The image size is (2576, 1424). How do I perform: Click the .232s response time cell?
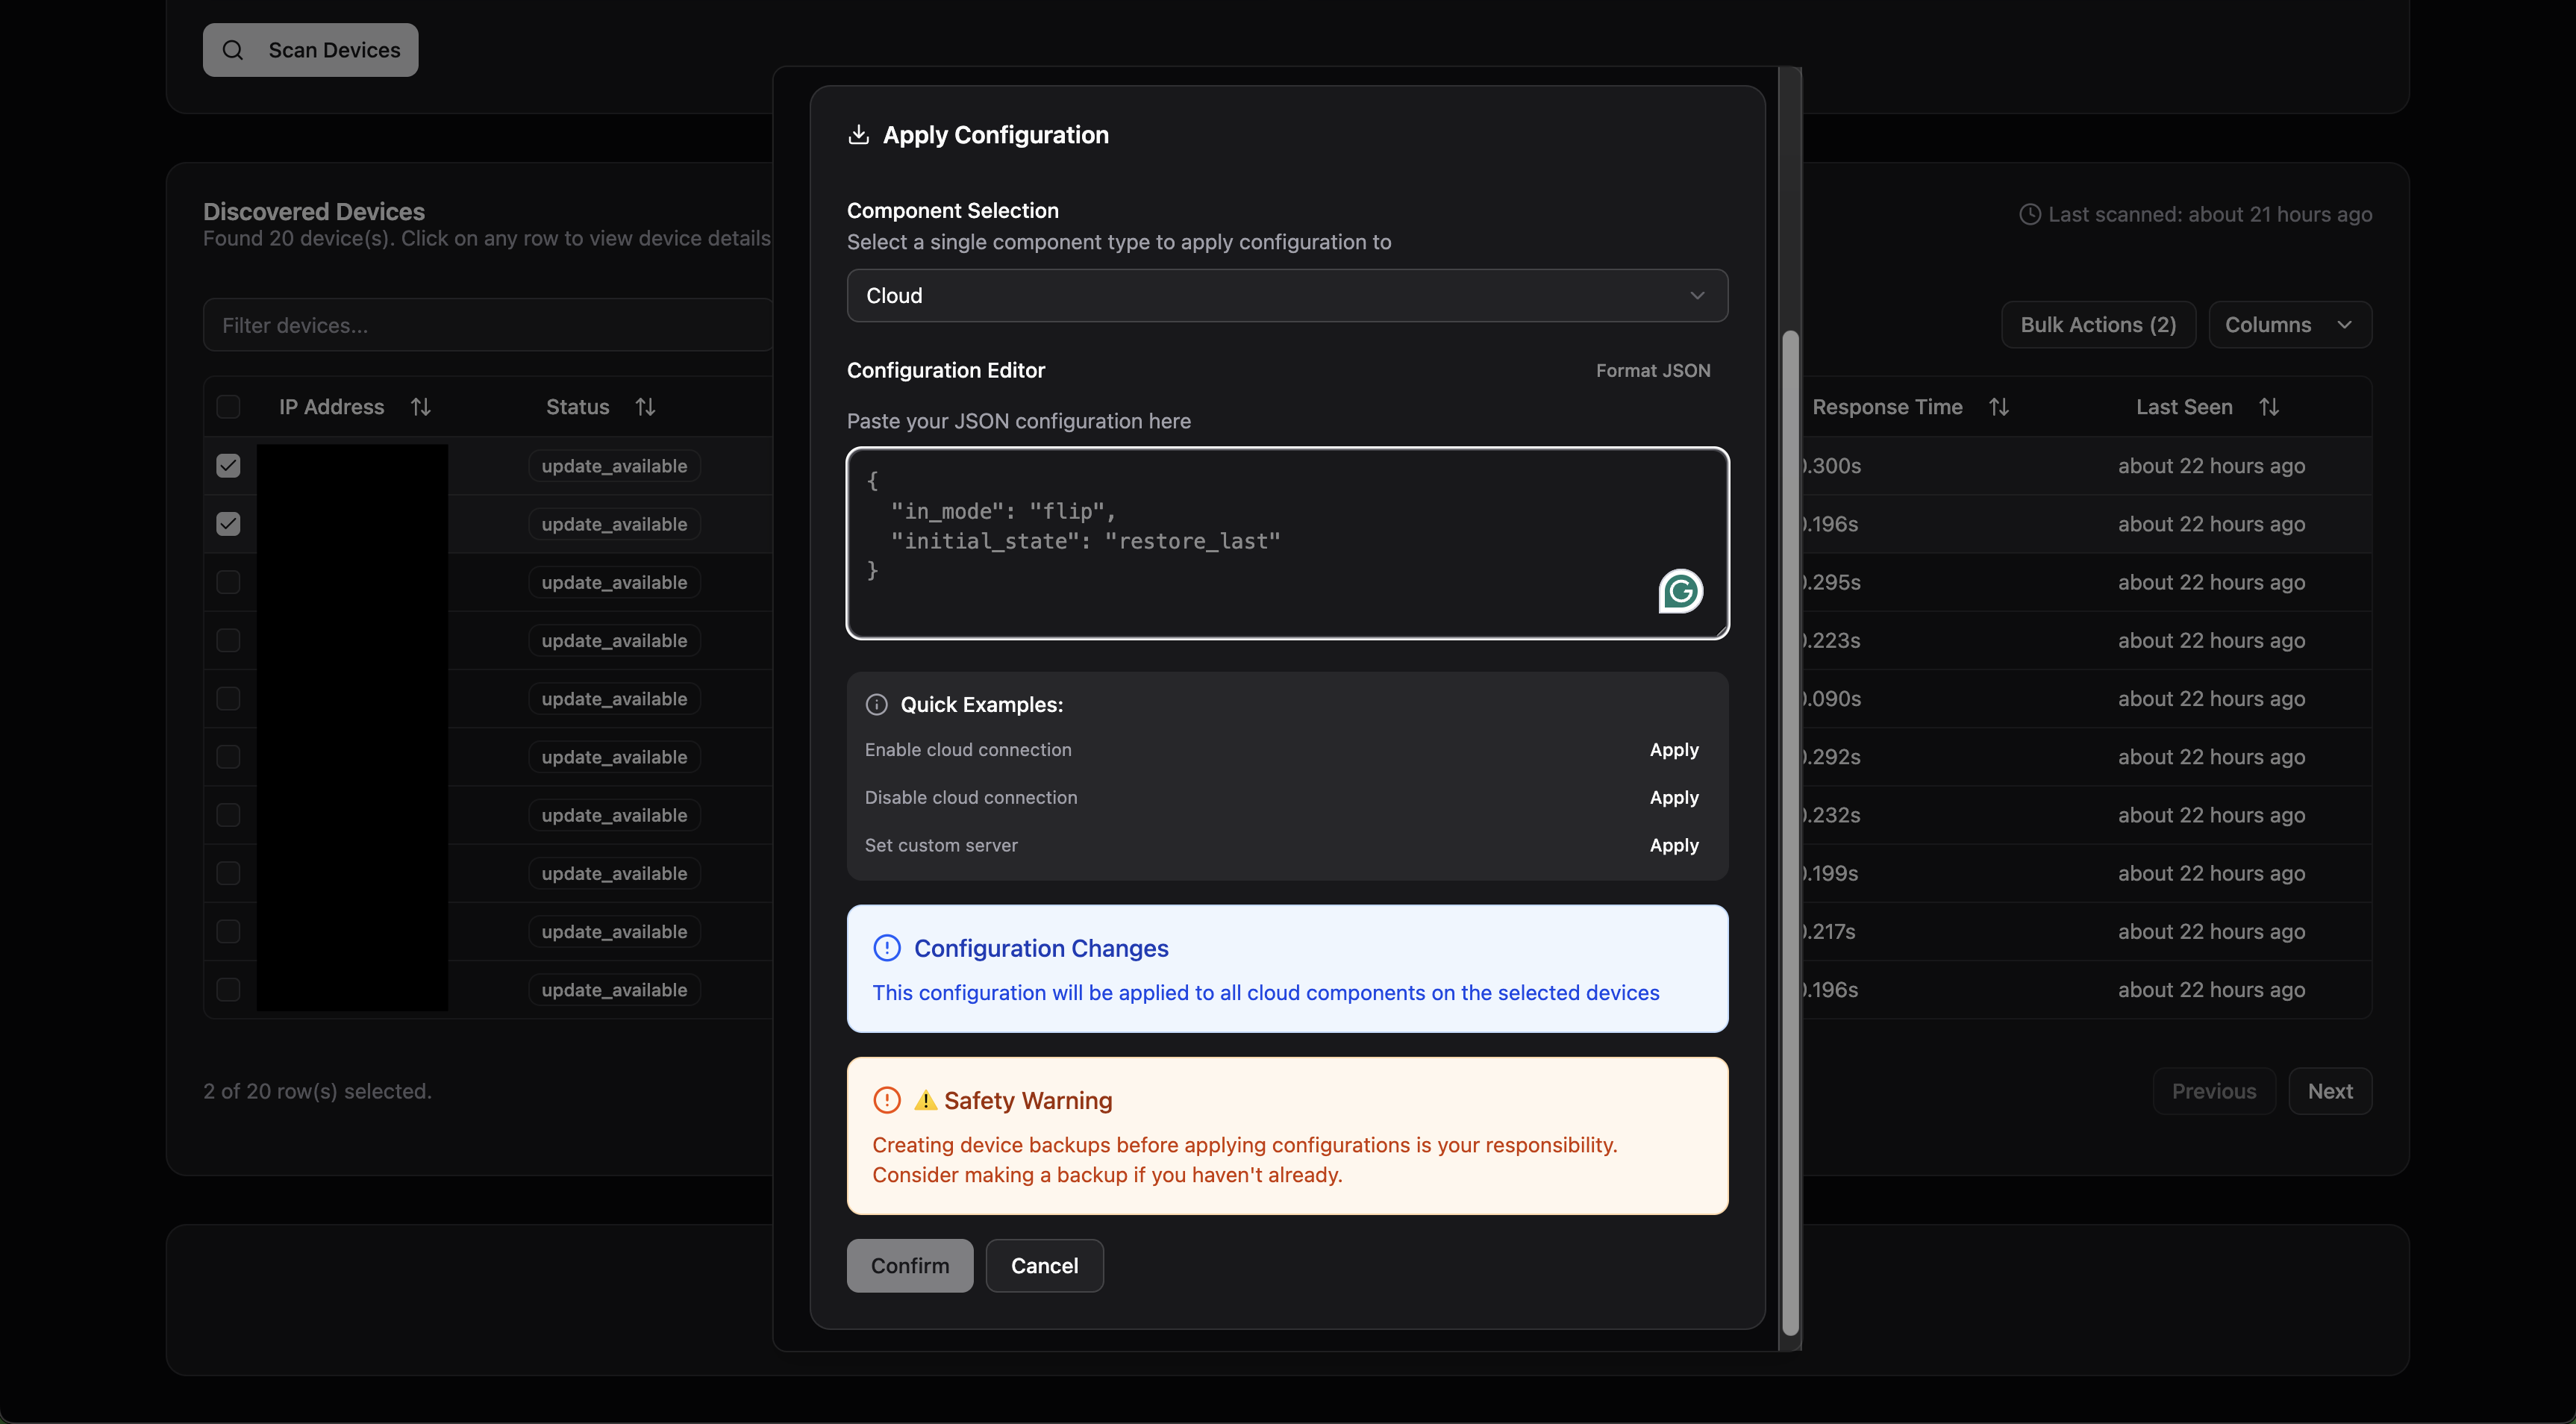click(1832, 815)
